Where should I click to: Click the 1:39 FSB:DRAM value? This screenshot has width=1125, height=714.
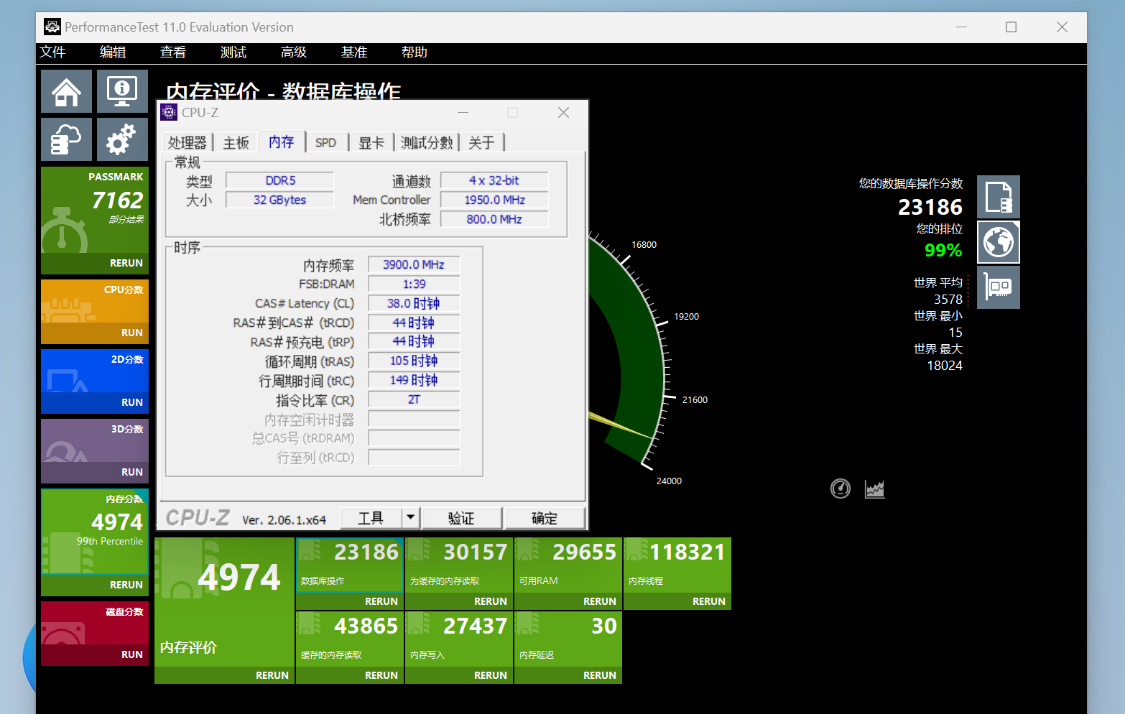413,284
